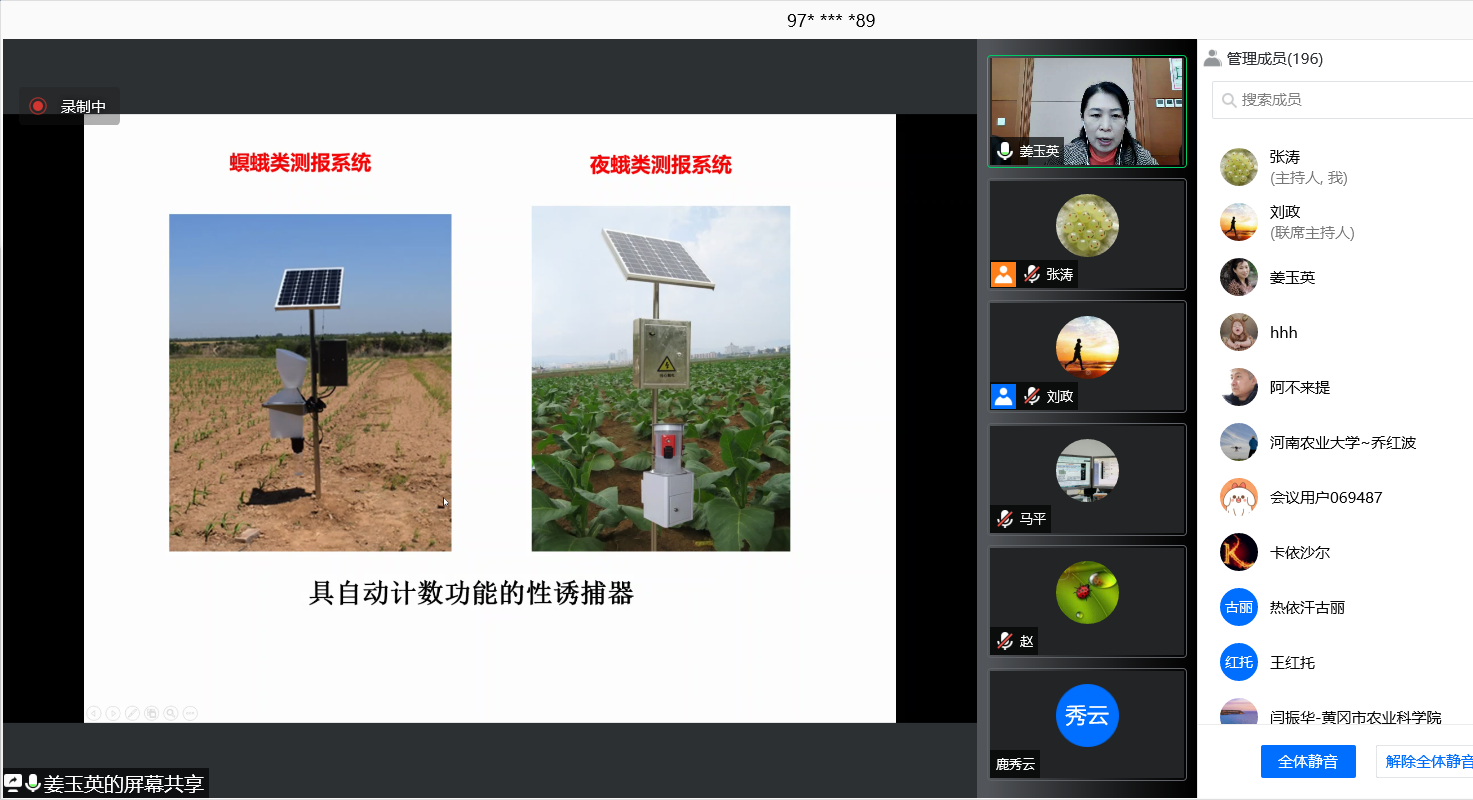This screenshot has height=800, width=1473.
Task: Click the blue 秀云 avatar circle in tile
Action: click(1087, 715)
